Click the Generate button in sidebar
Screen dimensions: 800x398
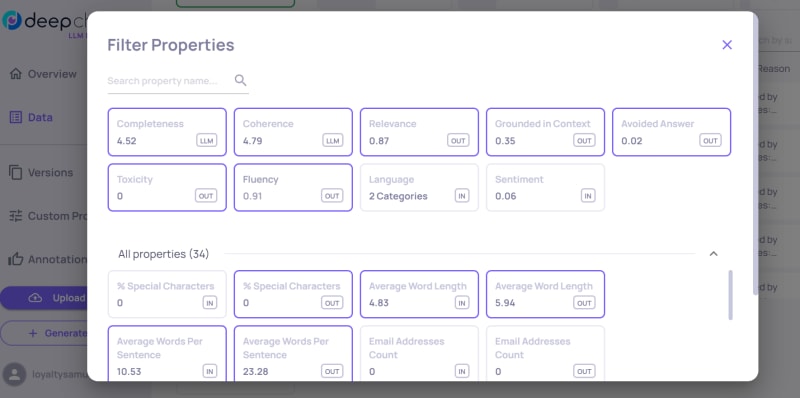coord(44,333)
